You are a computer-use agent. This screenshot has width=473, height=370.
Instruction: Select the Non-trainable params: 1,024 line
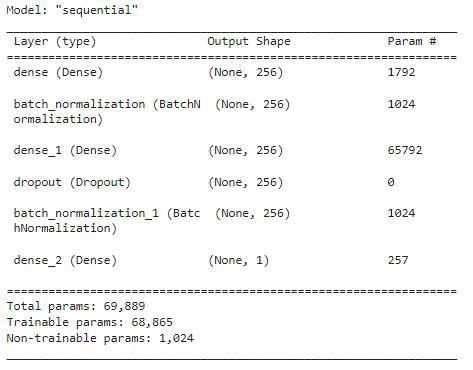tap(100, 338)
